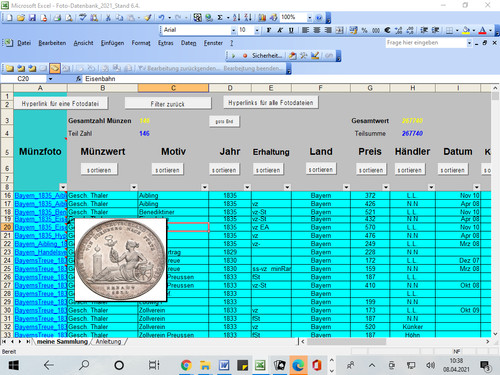Open Excel help with the blue question icon
Screen dimensions: 500x375
[319, 18]
